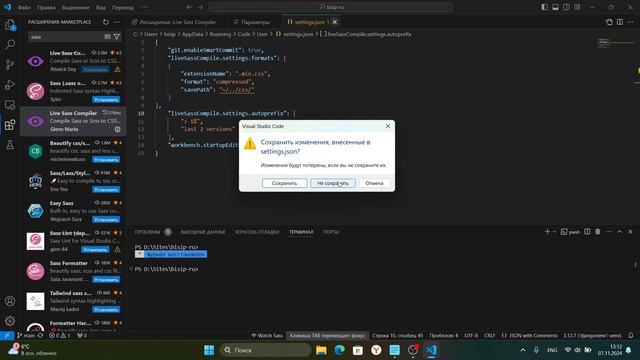Click the taskbar Поиск search box
Image resolution: width=640 pixels, height=360 pixels.
tap(265, 350)
